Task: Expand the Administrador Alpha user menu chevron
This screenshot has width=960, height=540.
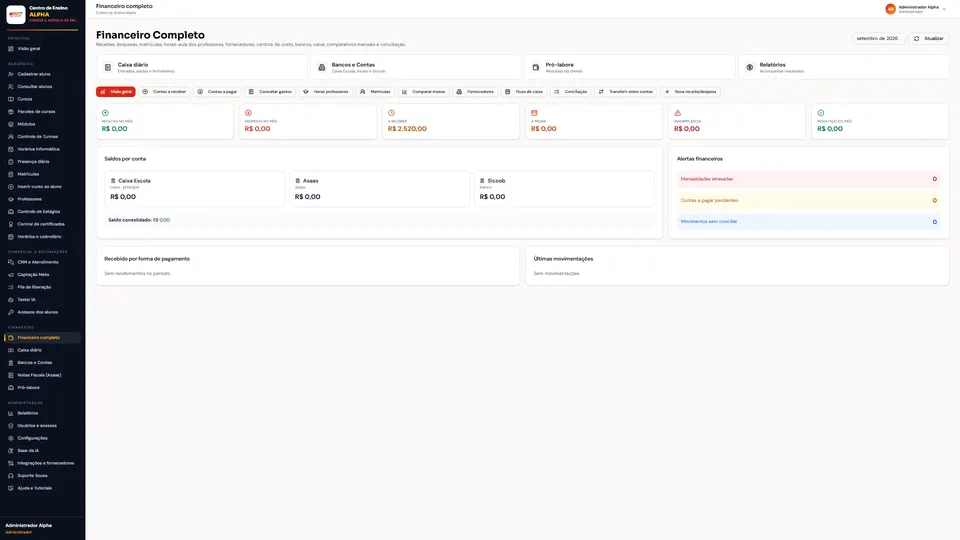Action: coord(945,9)
